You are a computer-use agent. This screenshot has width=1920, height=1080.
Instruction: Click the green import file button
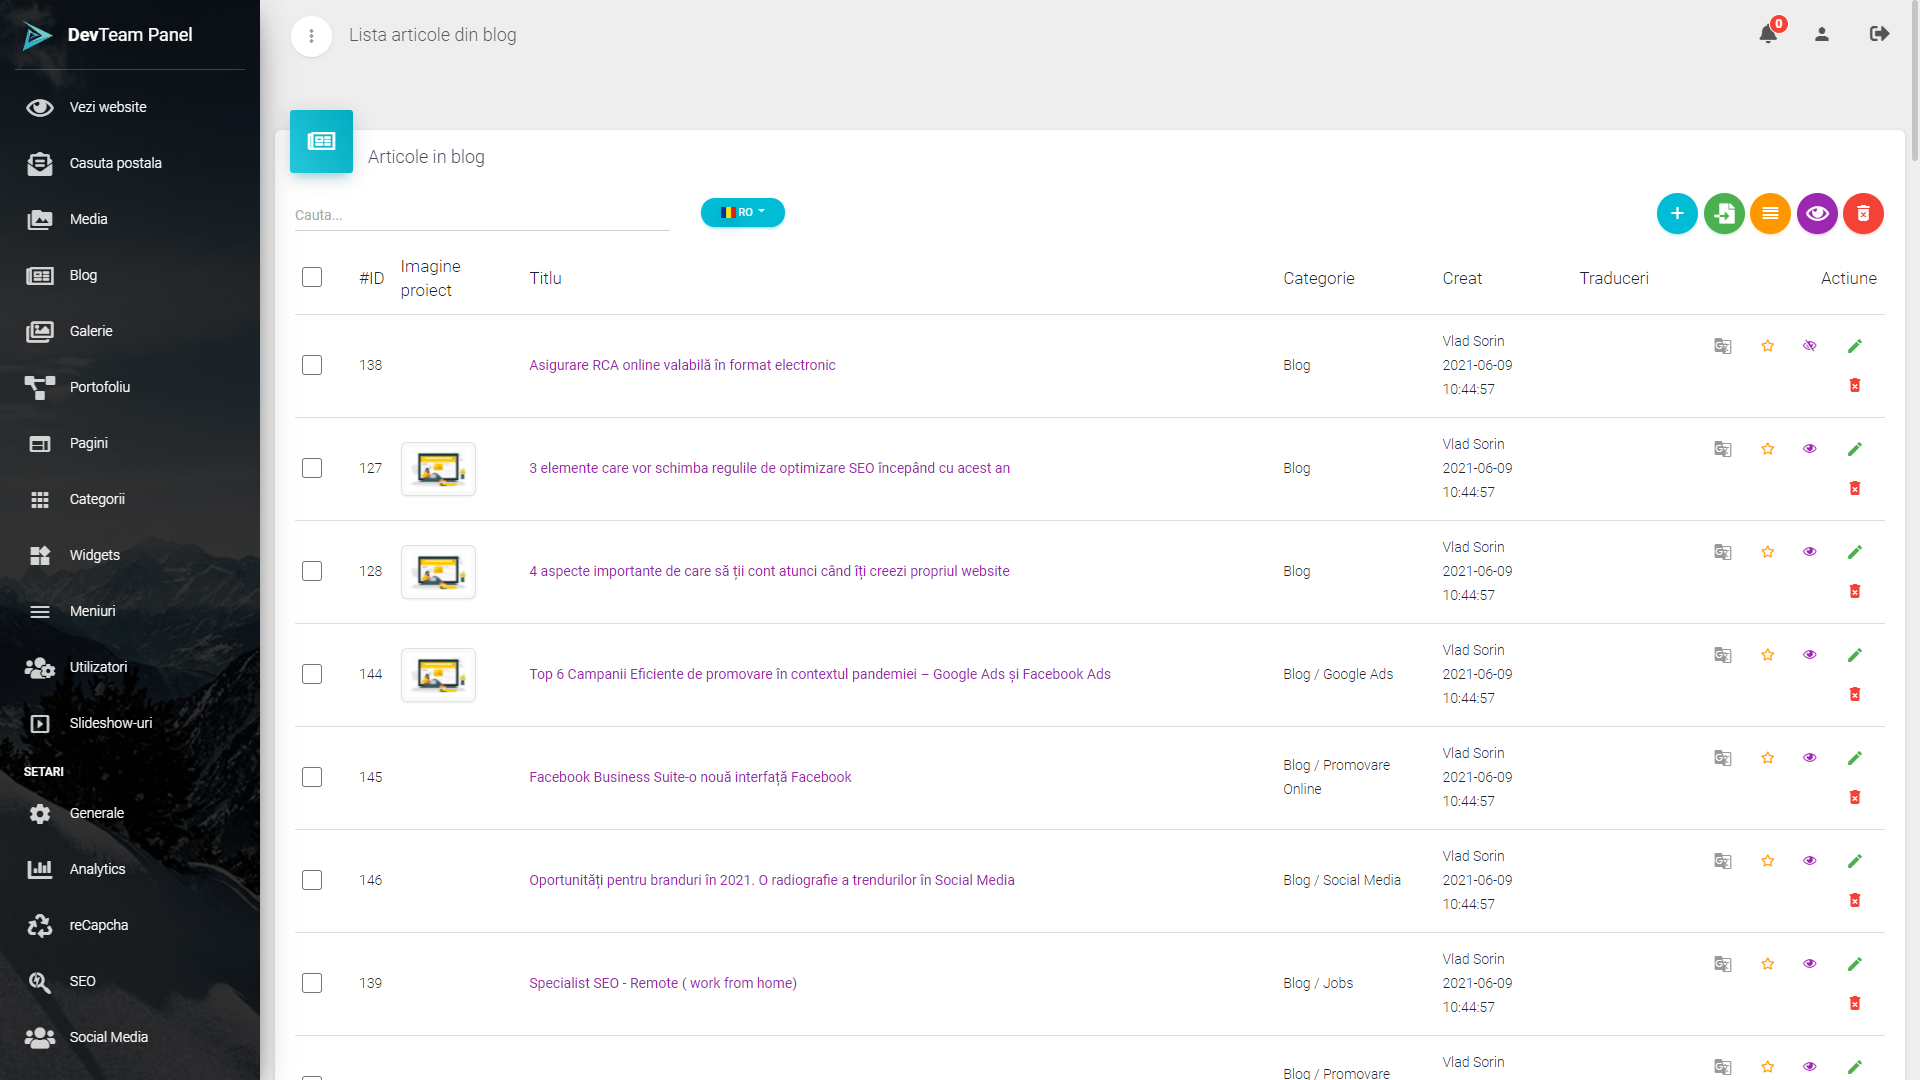(1724, 213)
